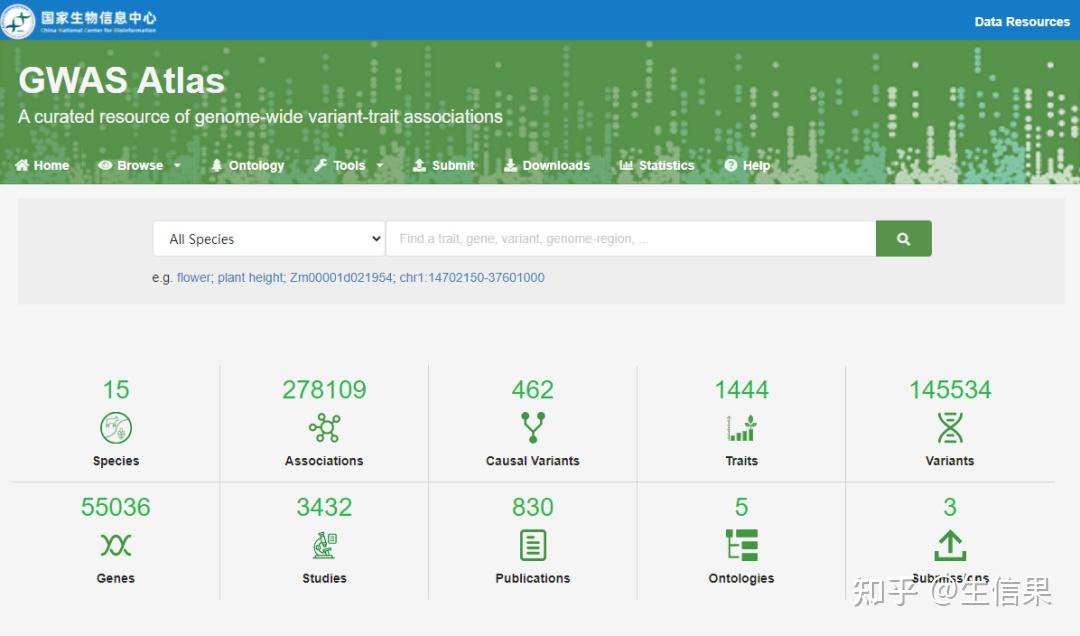Click the variants count 145534
This screenshot has height=636, width=1080.
pyautogui.click(x=950, y=390)
